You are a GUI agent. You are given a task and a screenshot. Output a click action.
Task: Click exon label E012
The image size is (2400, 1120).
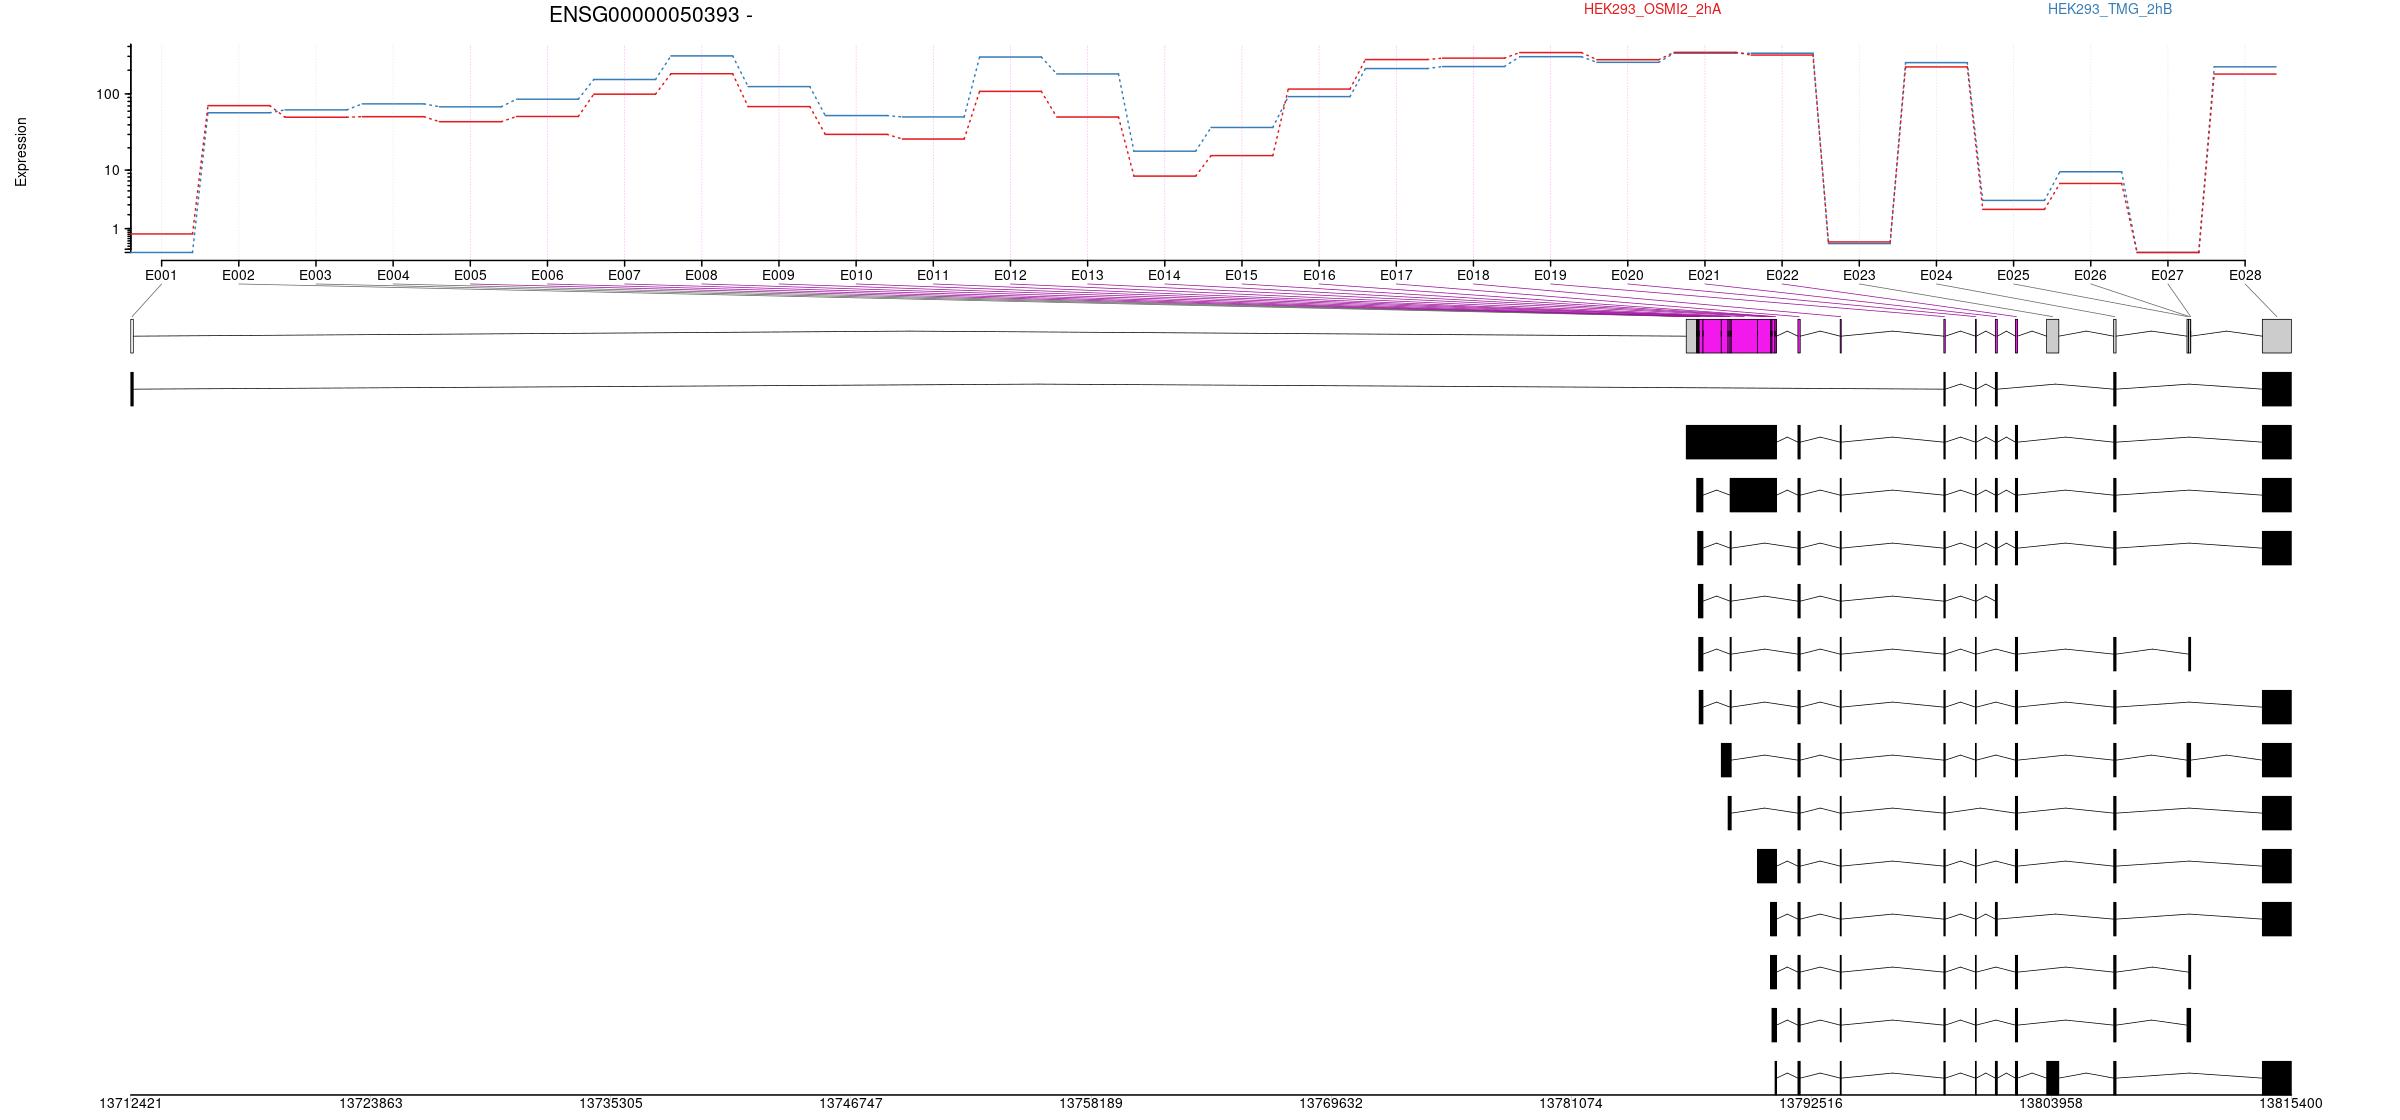point(1010,275)
